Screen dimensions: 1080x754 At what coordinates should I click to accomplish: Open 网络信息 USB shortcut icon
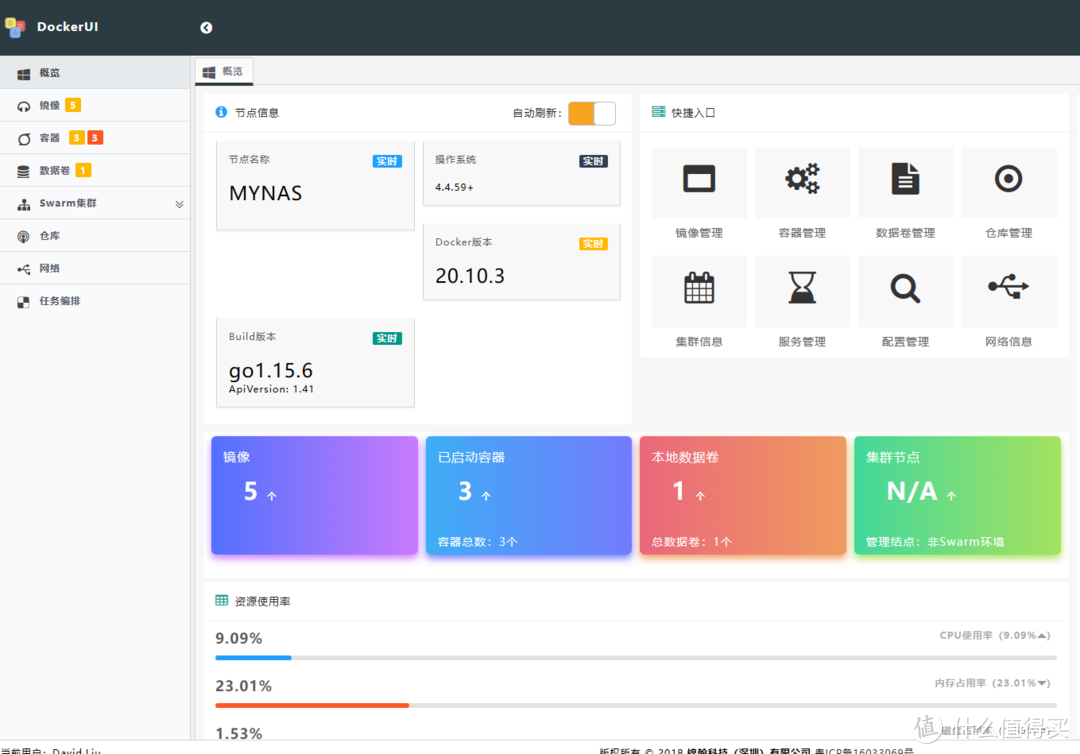coord(1008,286)
